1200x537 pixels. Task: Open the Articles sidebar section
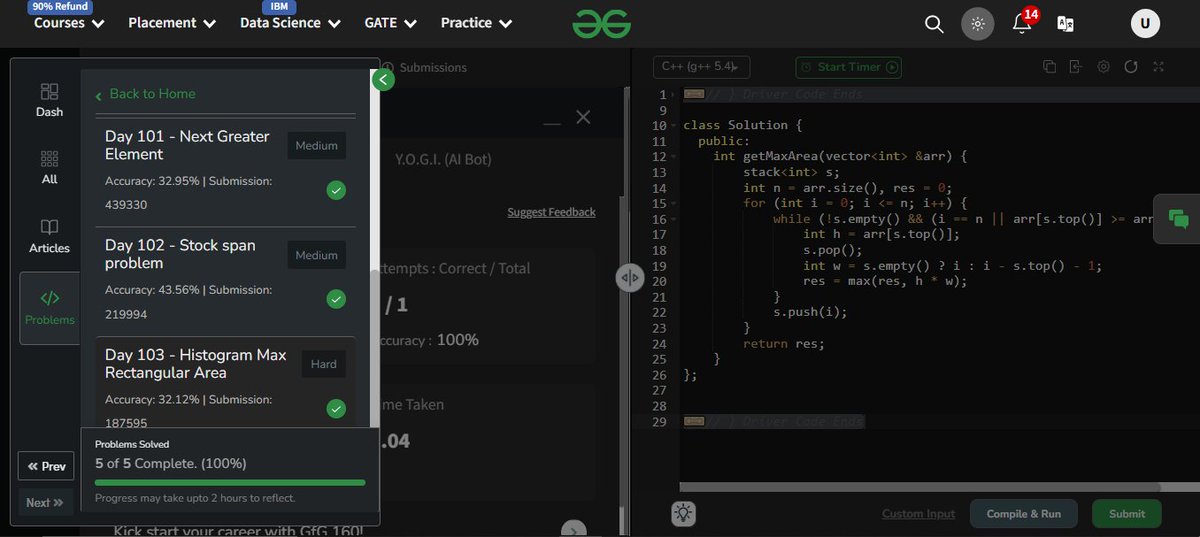(49, 236)
